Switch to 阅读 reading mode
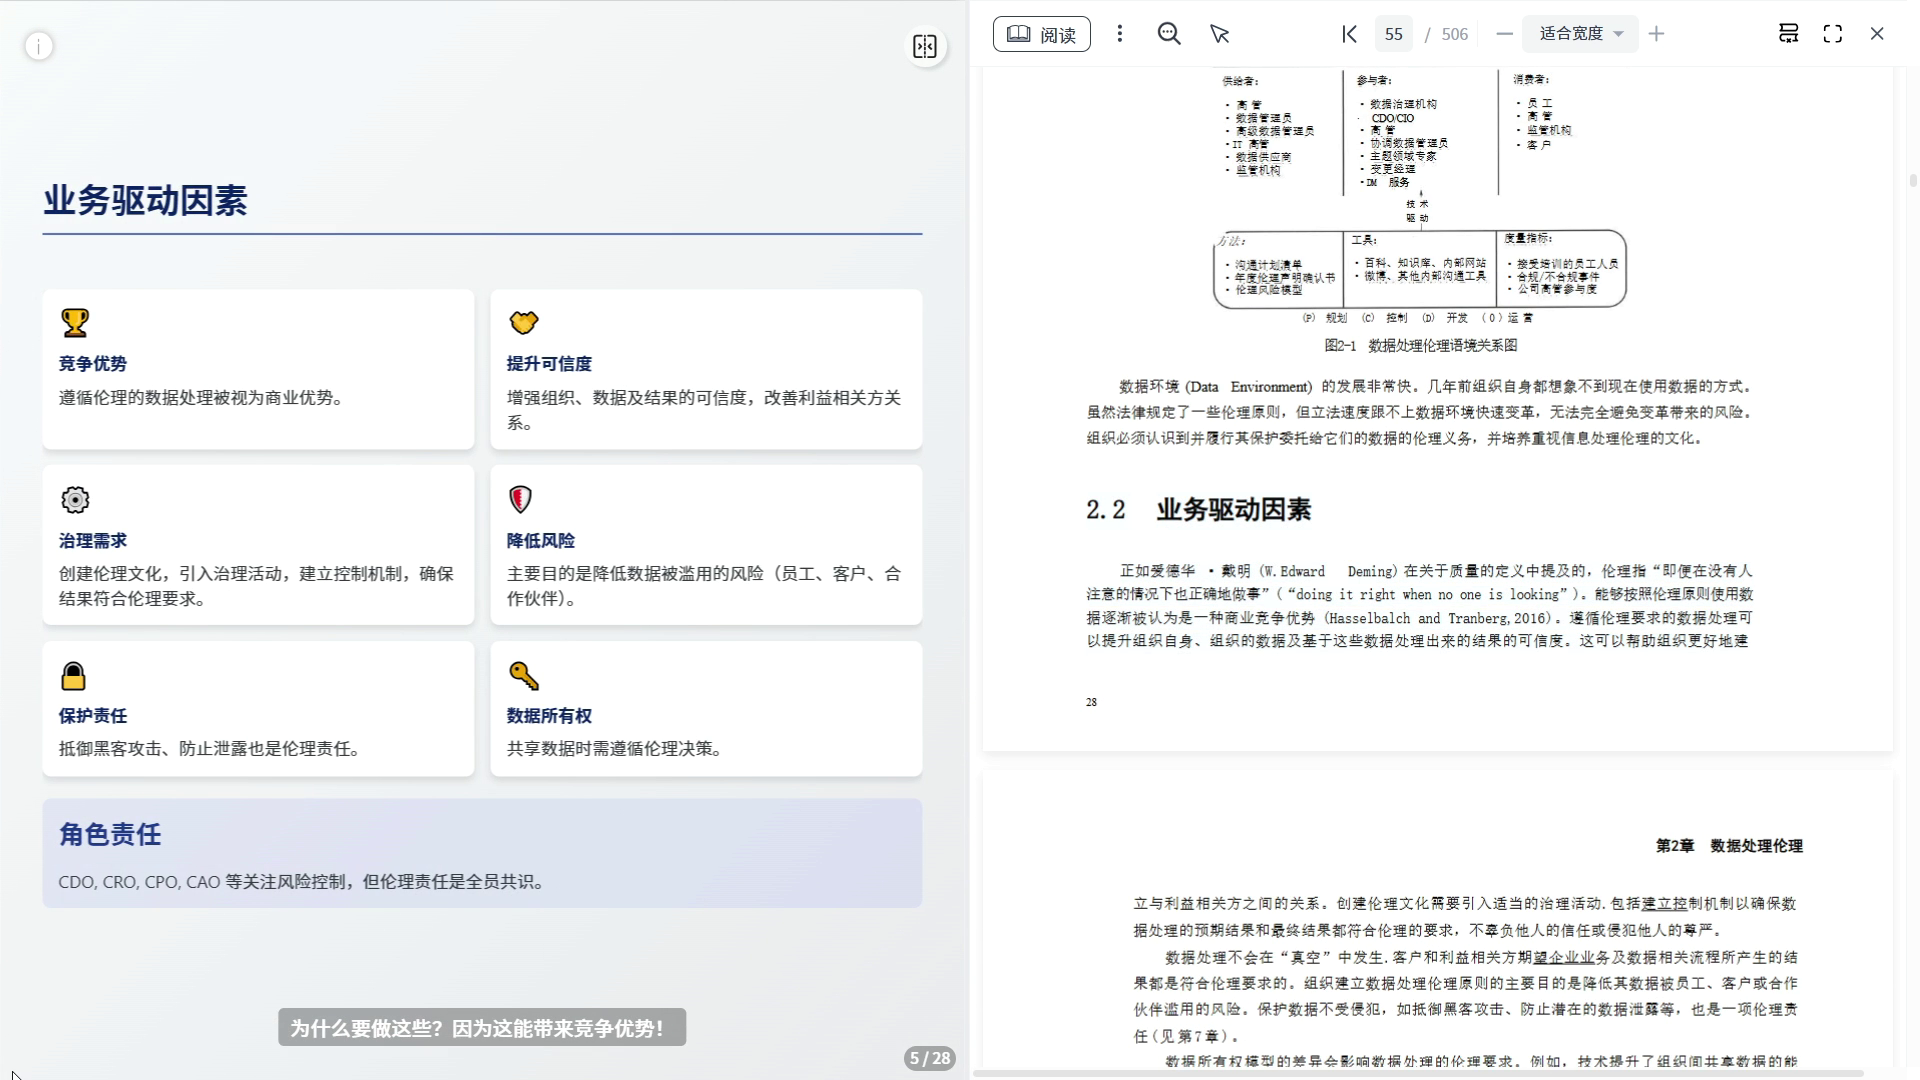Screen dimensions: 1920x1080 [x=1041, y=34]
